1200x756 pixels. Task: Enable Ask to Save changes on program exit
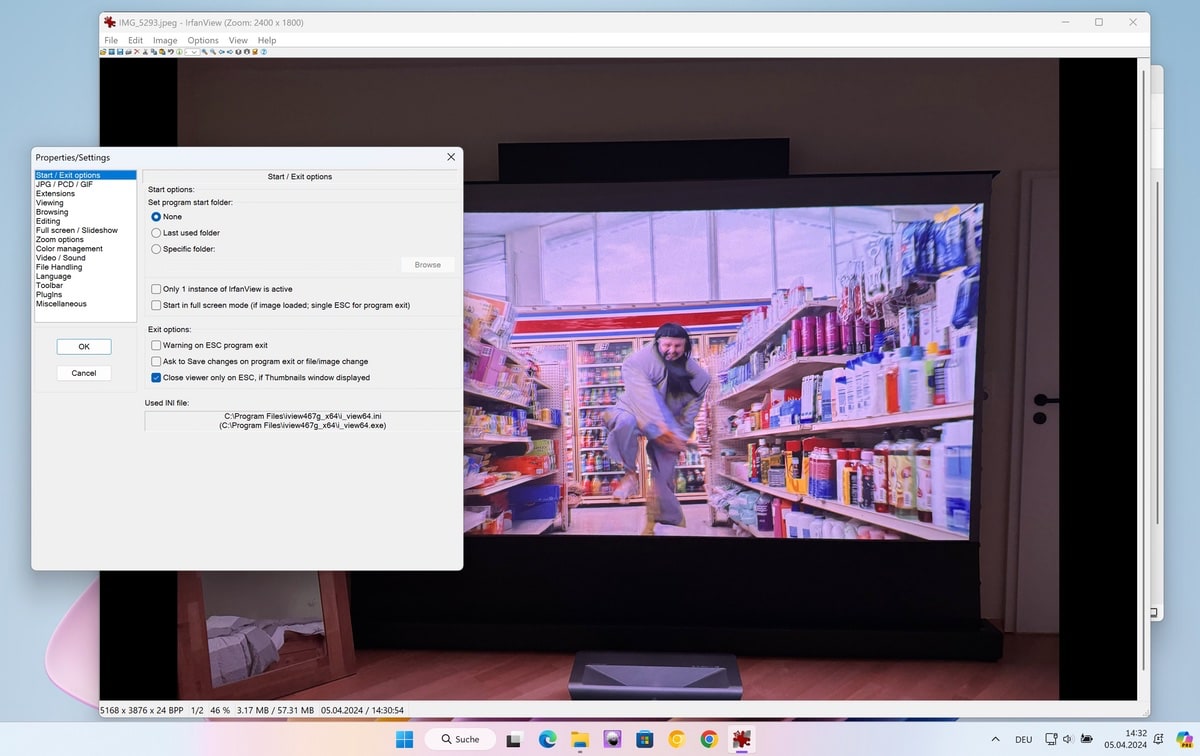[x=156, y=361]
